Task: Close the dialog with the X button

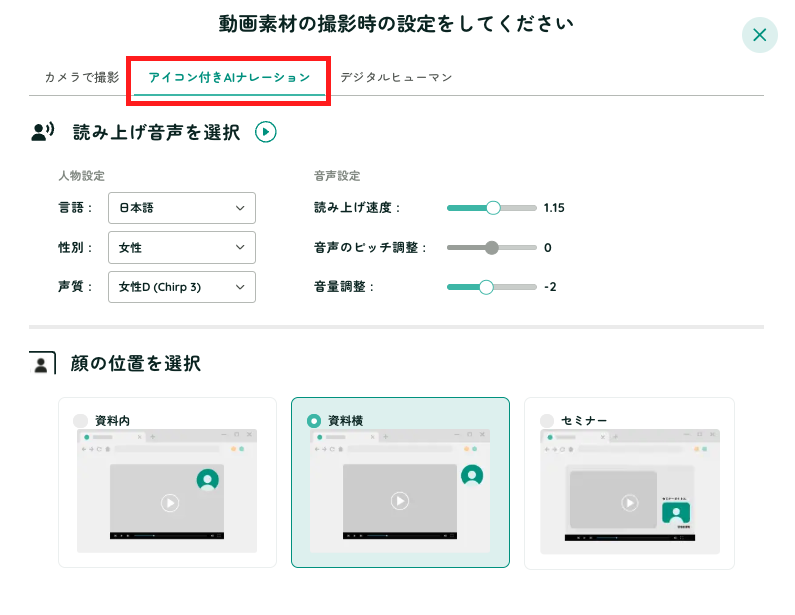Action: pyautogui.click(x=759, y=36)
